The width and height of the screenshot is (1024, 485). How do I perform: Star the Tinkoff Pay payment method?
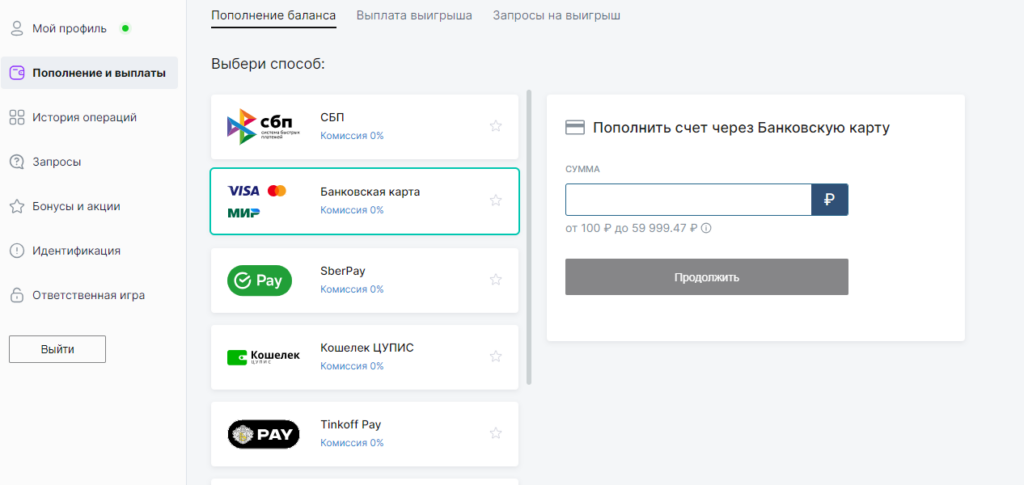point(496,433)
